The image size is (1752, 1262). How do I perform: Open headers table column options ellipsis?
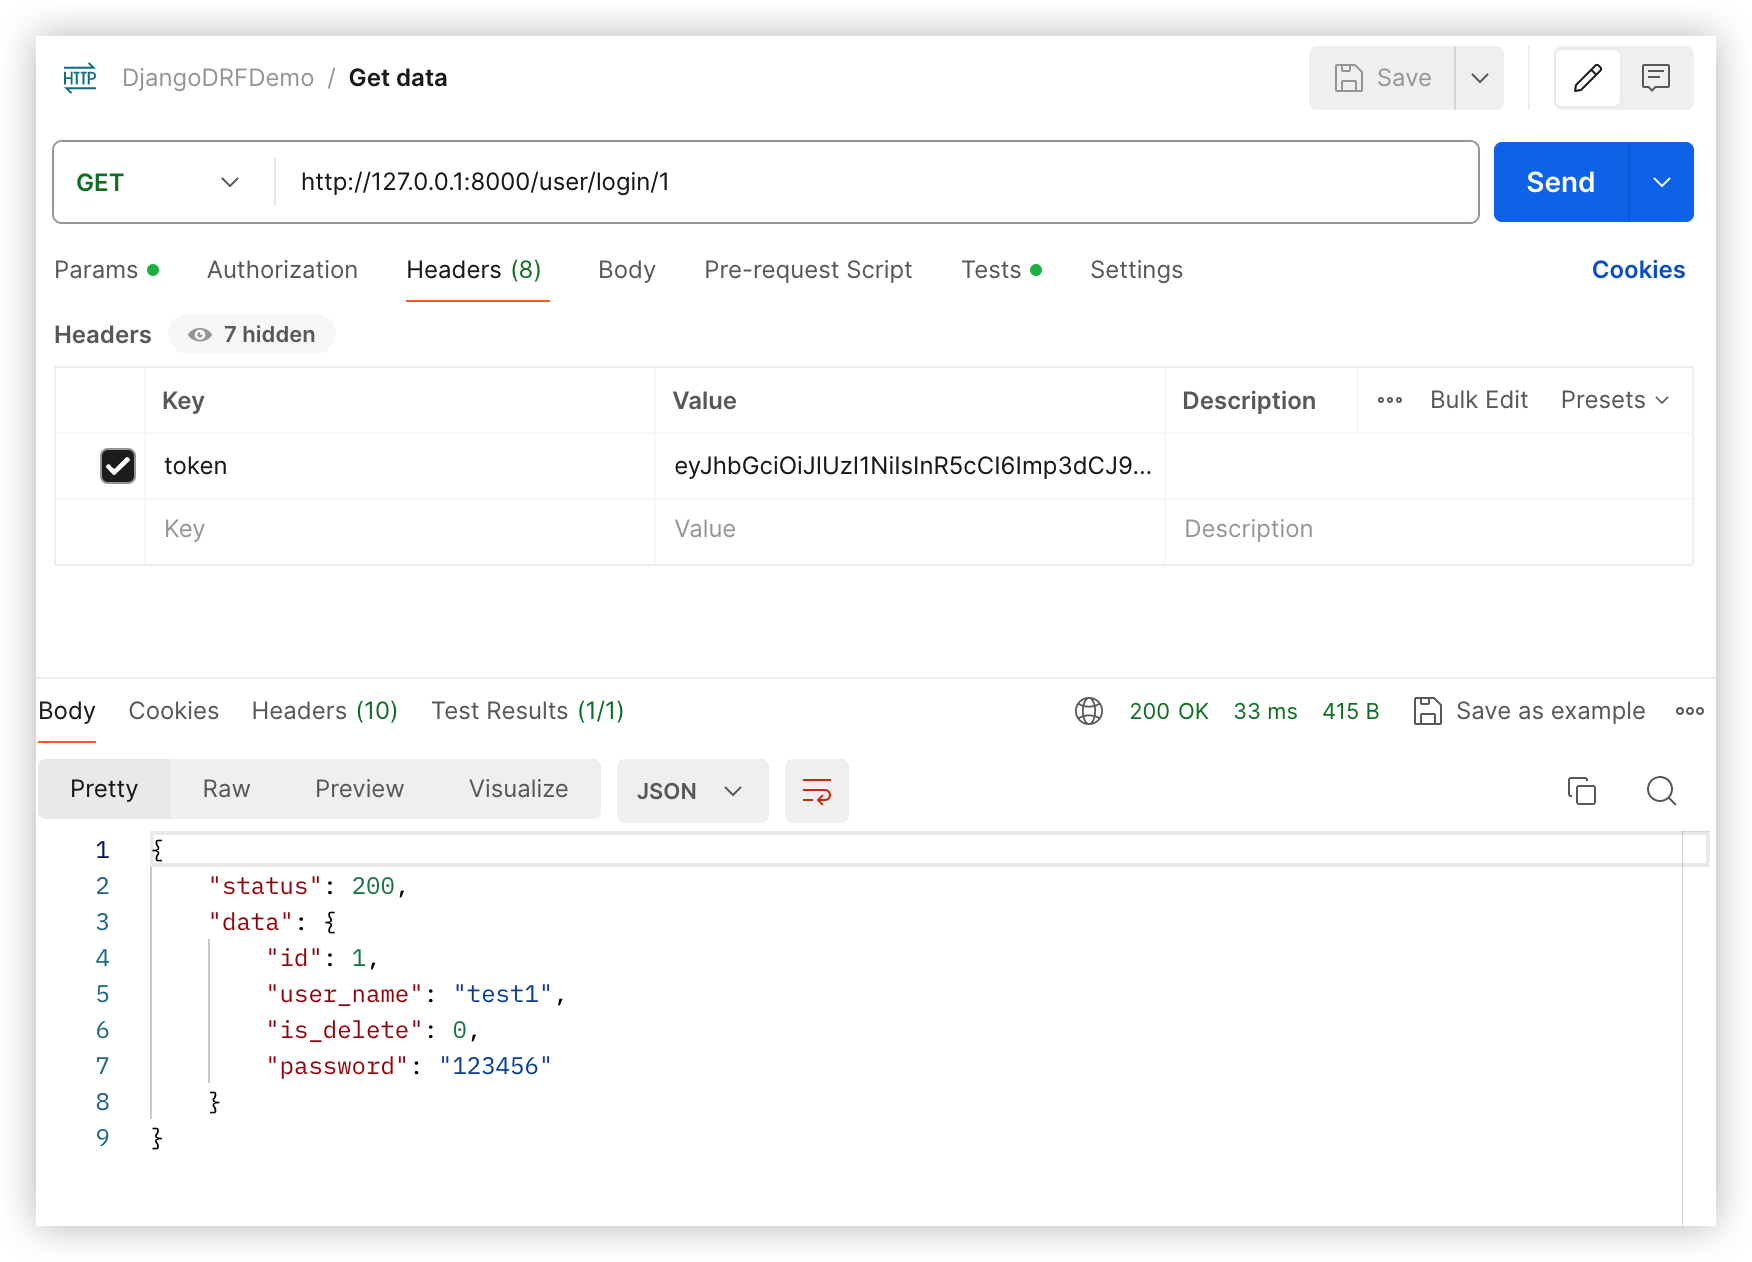(1389, 400)
